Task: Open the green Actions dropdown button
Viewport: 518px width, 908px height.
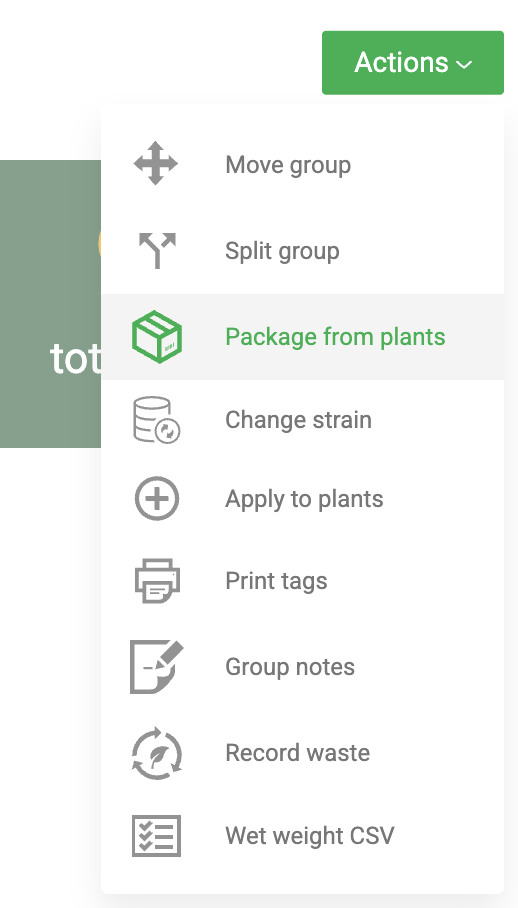Action: coord(413,63)
